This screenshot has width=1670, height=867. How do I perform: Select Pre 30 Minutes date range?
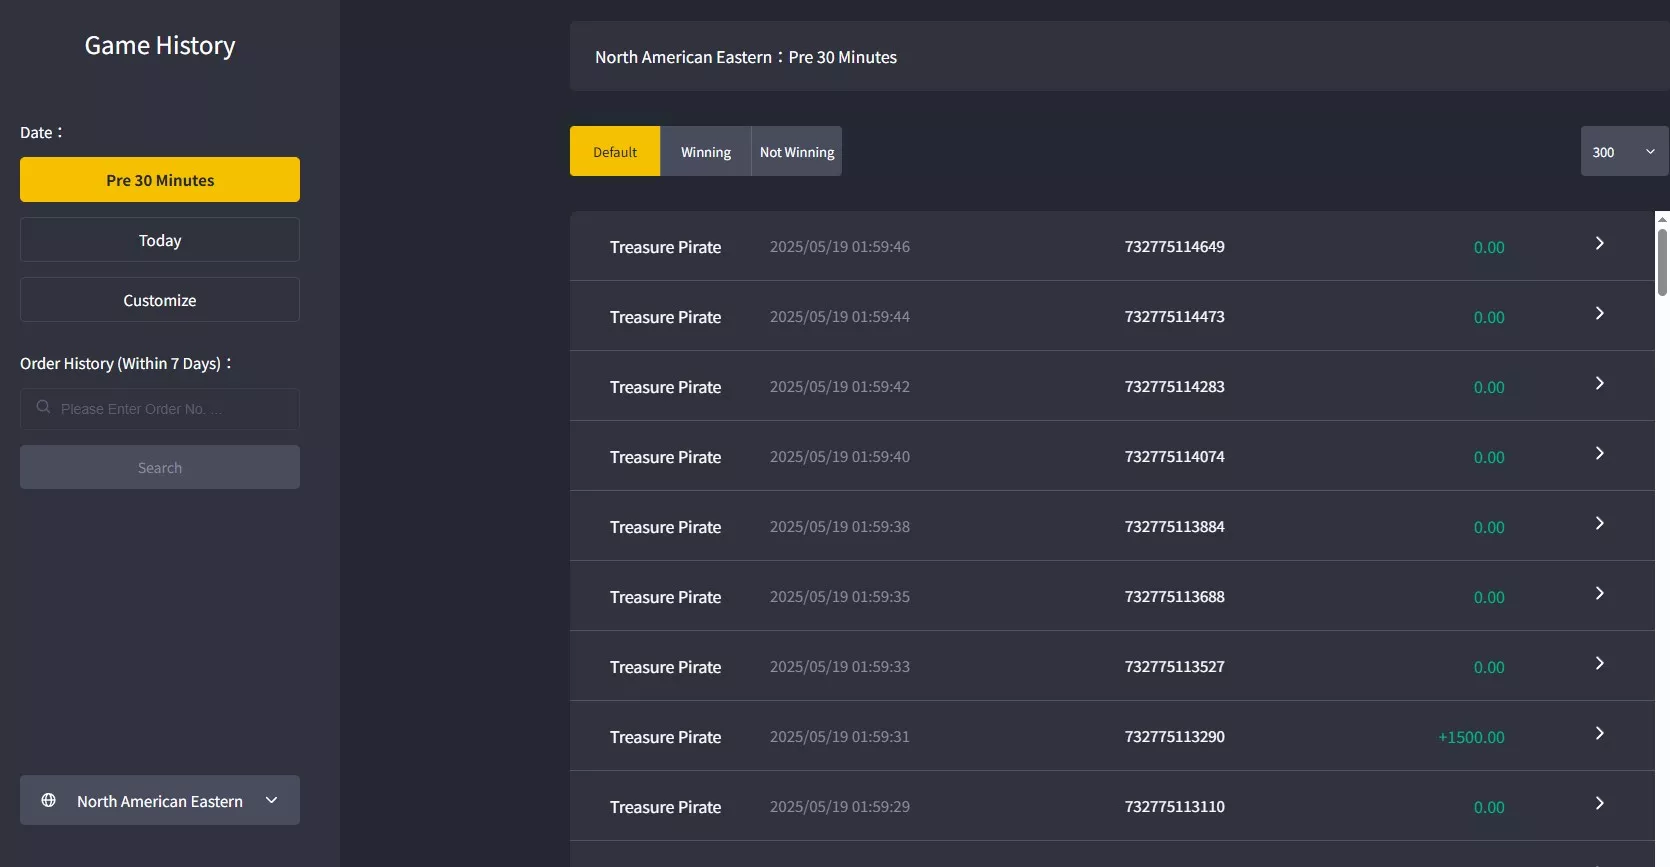(x=160, y=180)
